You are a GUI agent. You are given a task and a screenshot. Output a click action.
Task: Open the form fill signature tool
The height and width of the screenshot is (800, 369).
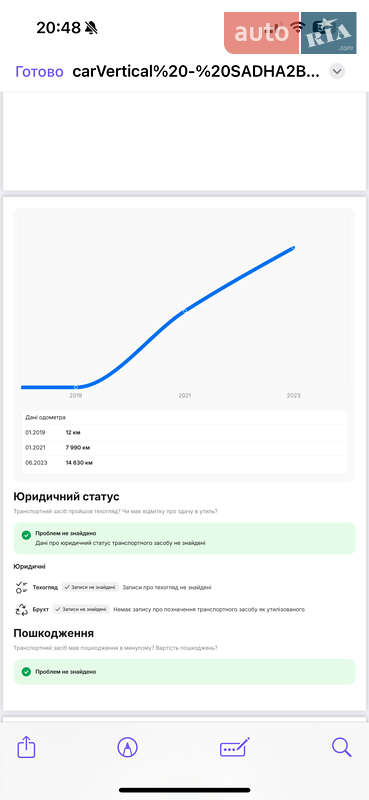click(235, 747)
